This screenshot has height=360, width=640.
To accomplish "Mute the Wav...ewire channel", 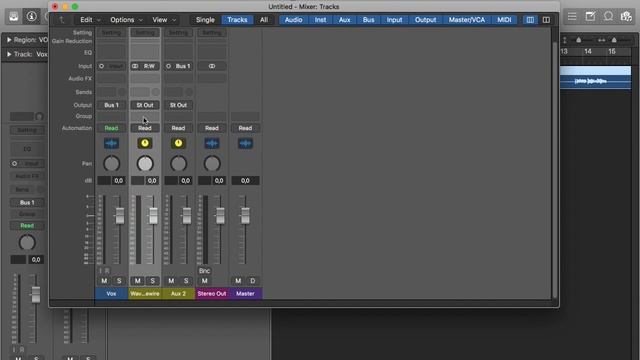I will [x=138, y=281].
